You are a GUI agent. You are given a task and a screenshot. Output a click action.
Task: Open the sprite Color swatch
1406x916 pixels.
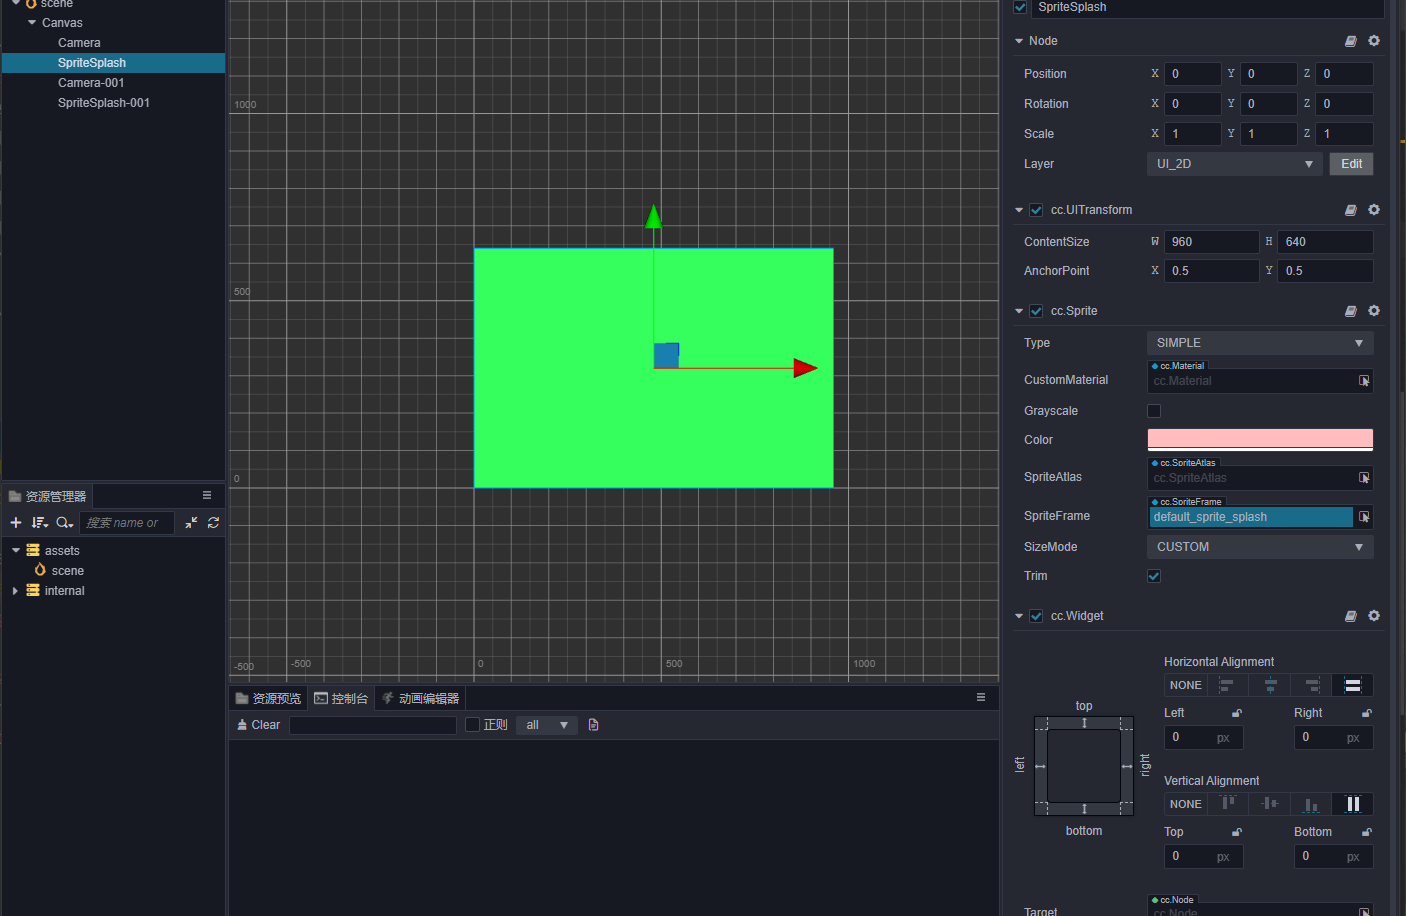[x=1260, y=440]
